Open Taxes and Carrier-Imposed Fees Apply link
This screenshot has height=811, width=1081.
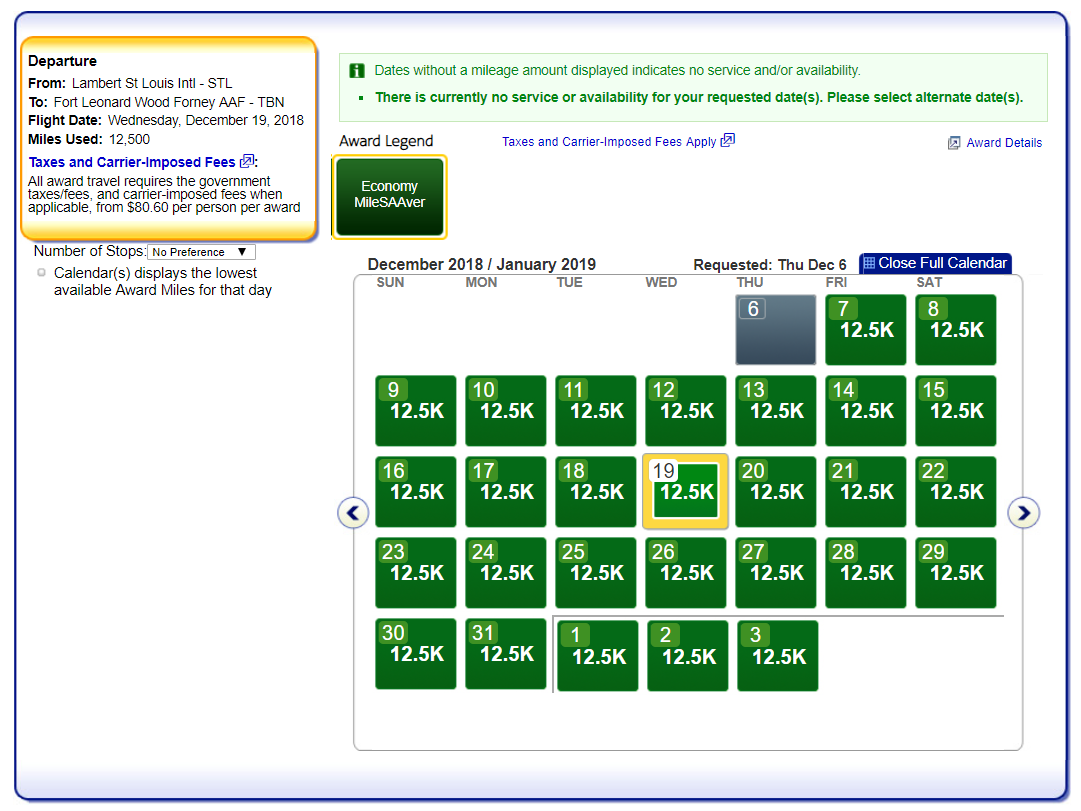[x=609, y=142]
